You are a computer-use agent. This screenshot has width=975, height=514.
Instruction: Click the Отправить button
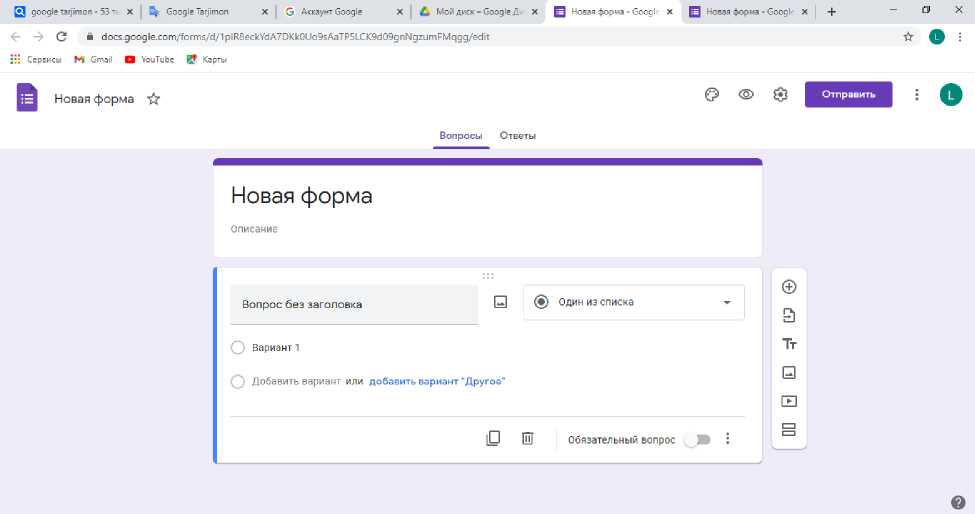[x=848, y=94]
